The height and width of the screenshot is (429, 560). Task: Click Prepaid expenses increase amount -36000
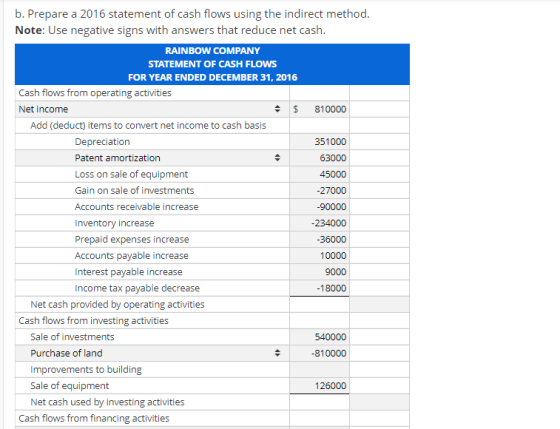(x=319, y=239)
